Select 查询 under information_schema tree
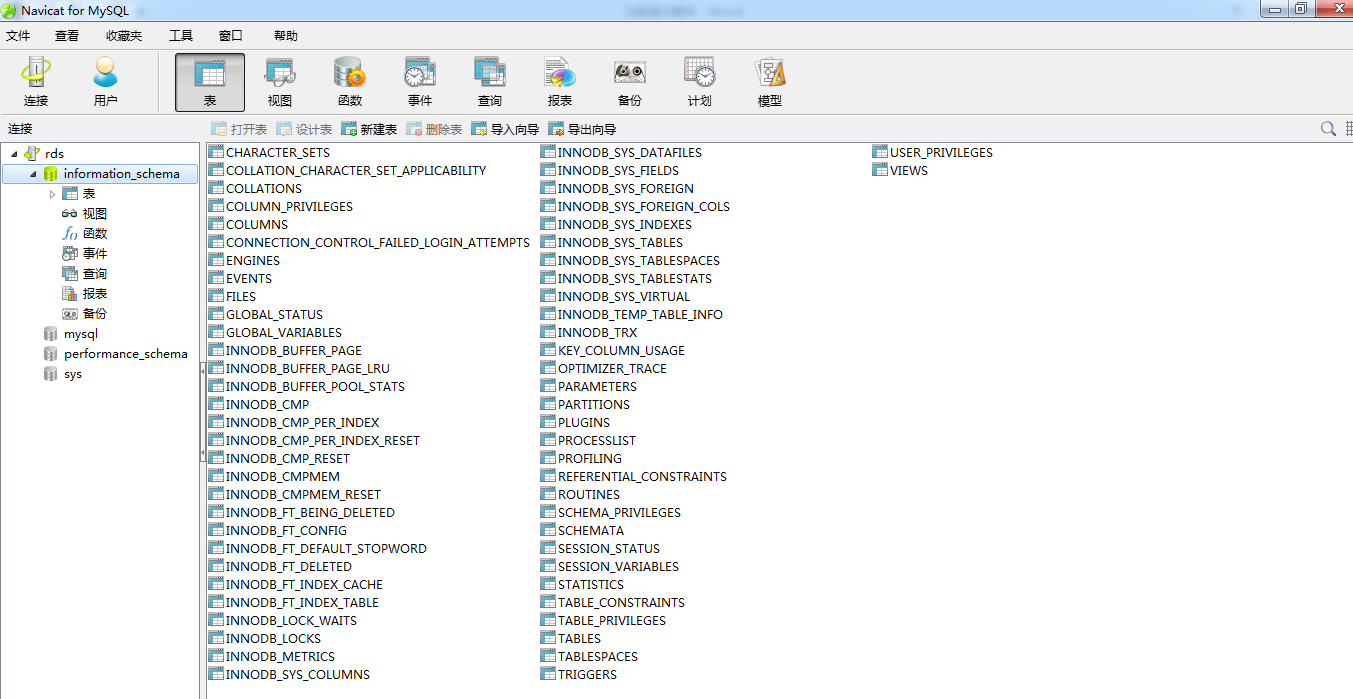The image size is (1353, 699). point(95,274)
